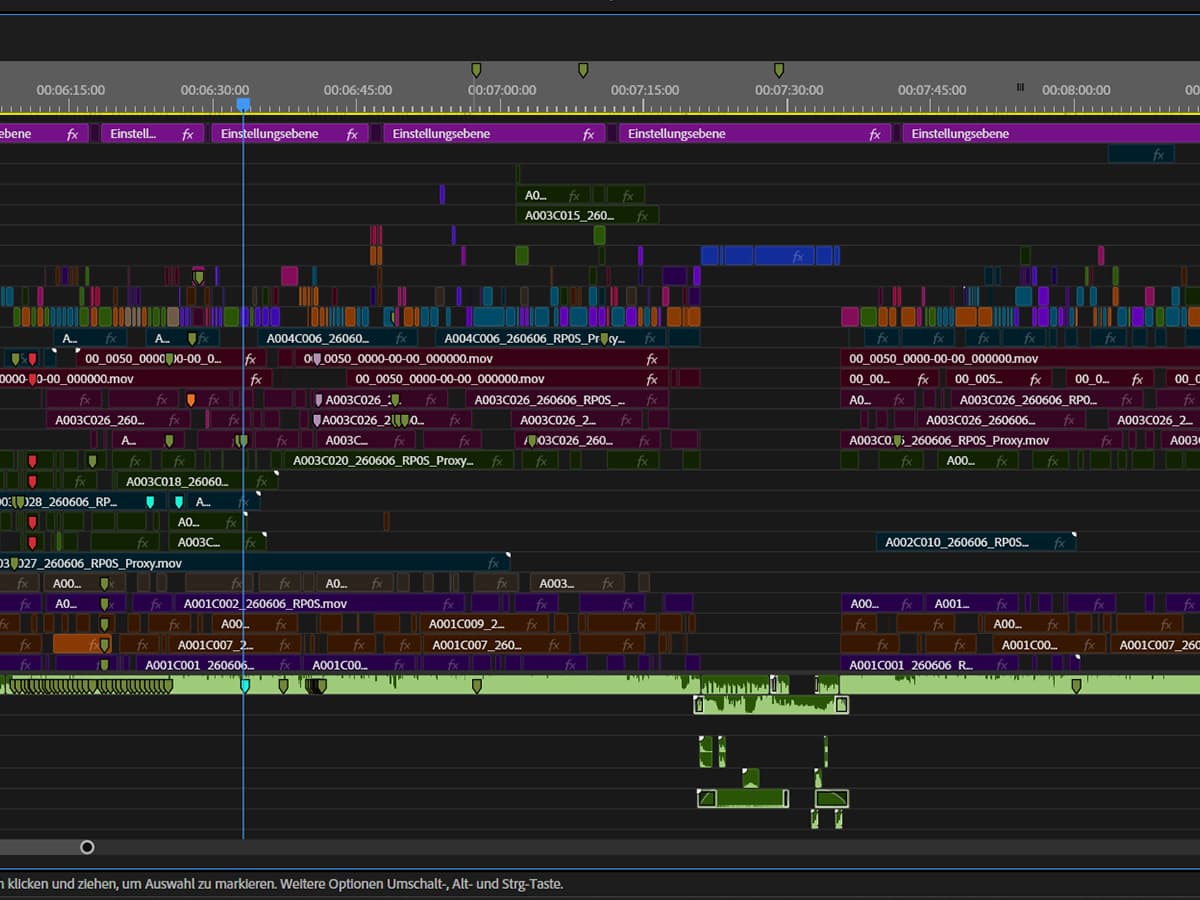The height and width of the screenshot is (900, 1200).
Task: Click the blue playhead handle on the time ruler
Action: point(243,104)
